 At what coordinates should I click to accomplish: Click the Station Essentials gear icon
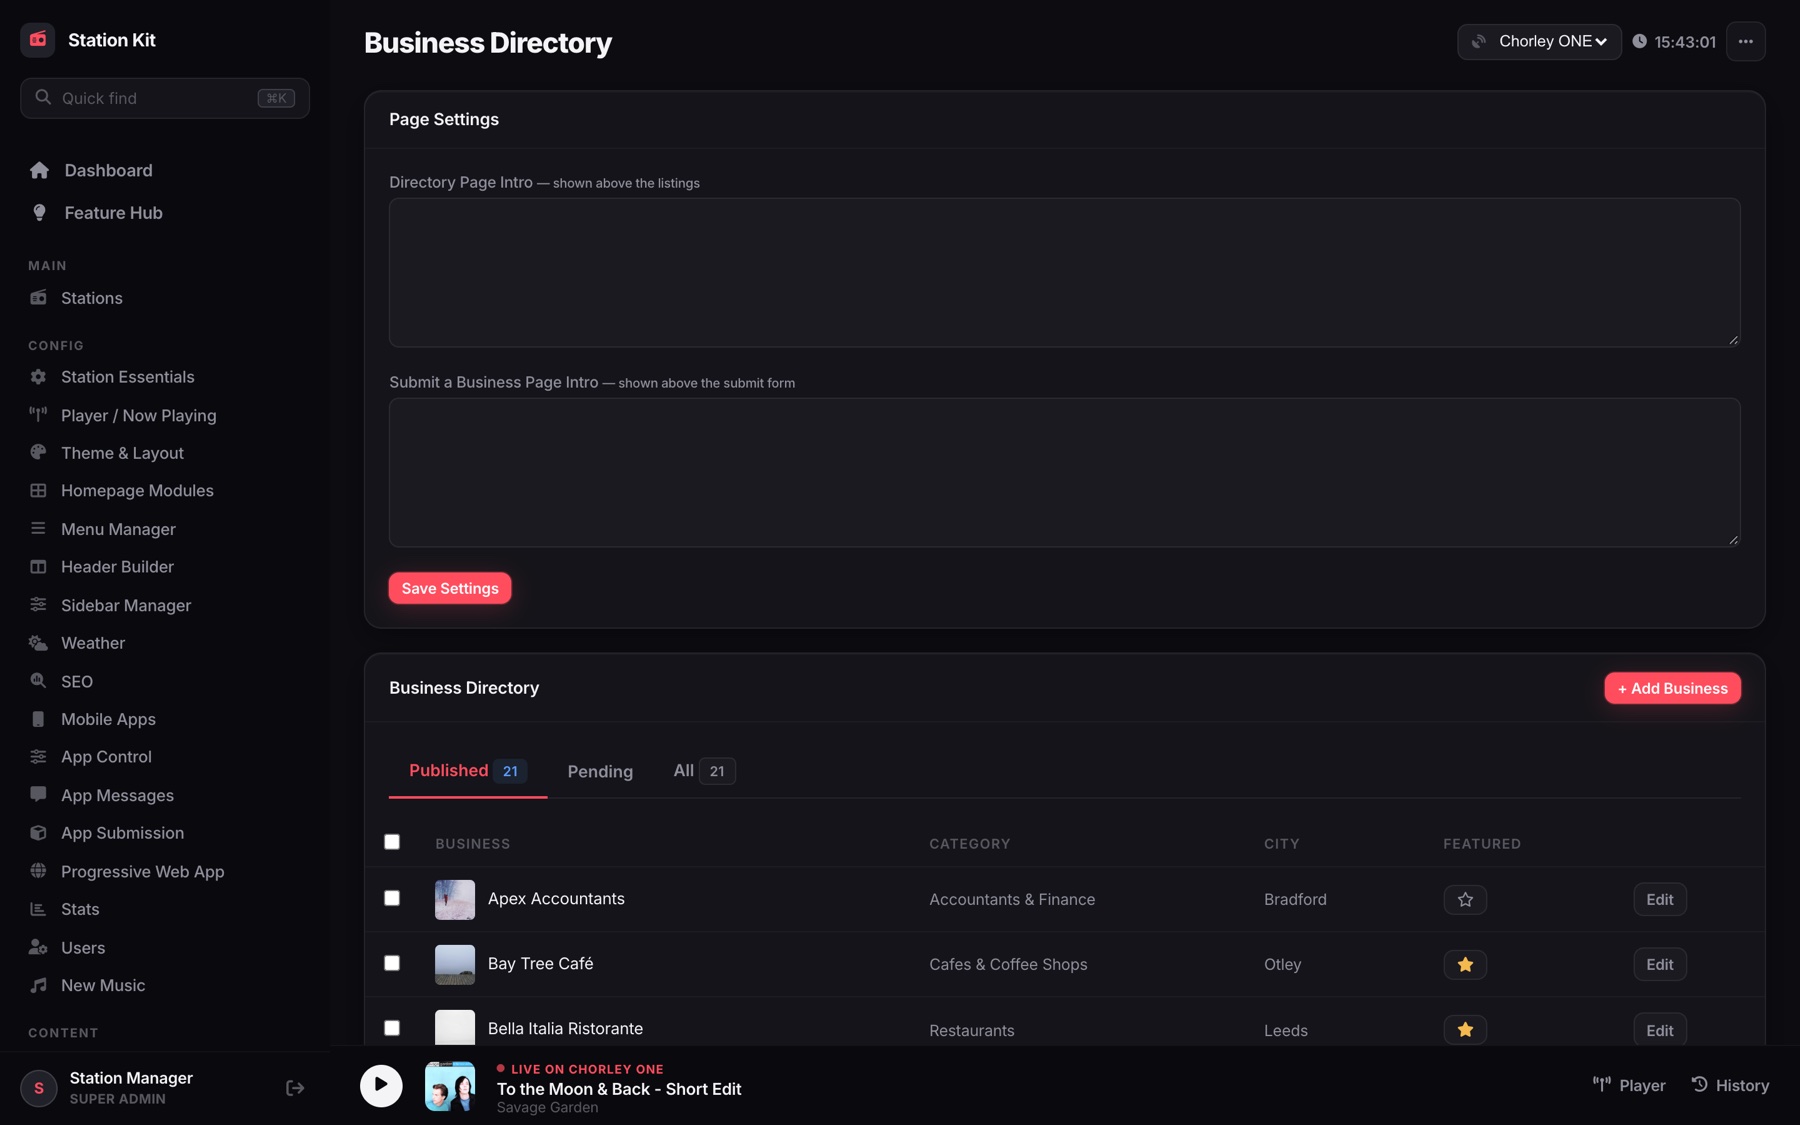(x=38, y=377)
